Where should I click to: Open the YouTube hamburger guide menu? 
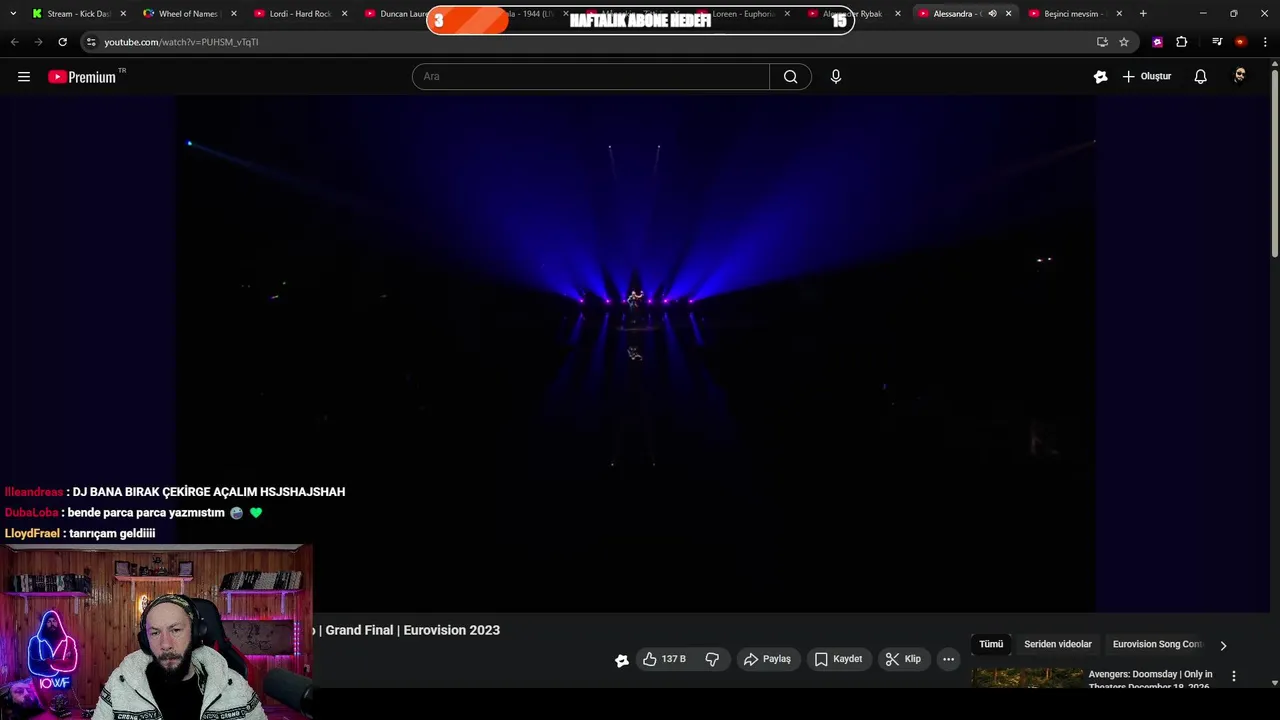[x=24, y=77]
